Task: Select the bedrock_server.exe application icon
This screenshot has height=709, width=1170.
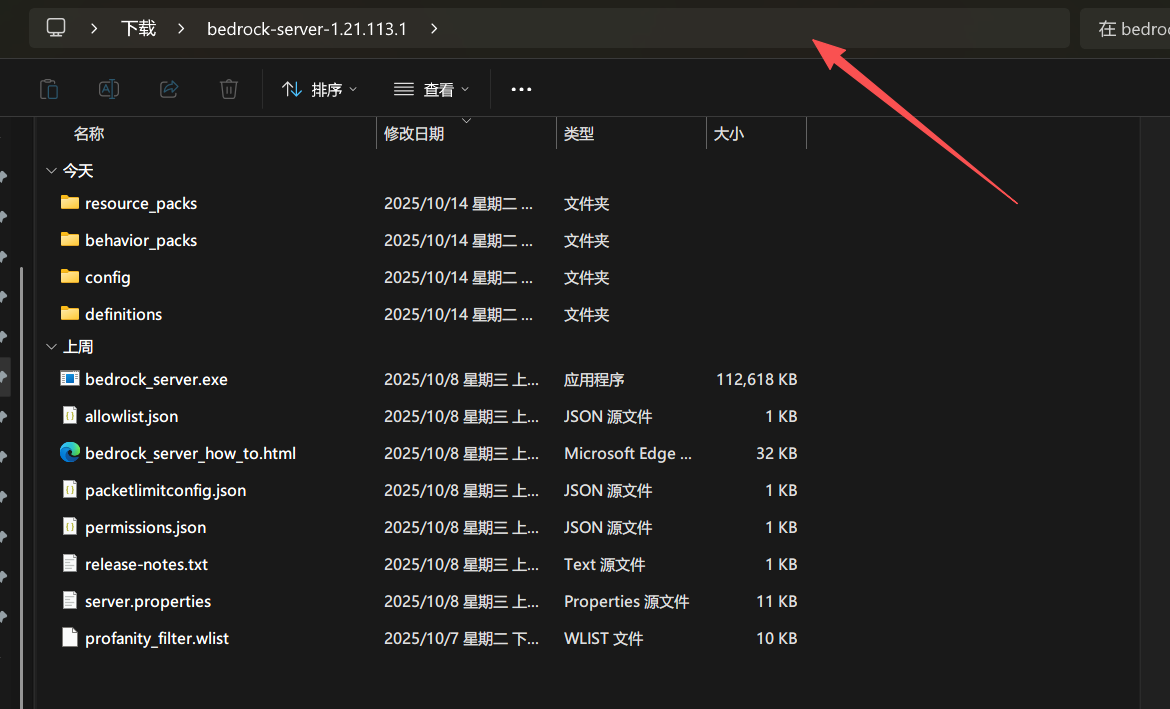Action: [69, 379]
